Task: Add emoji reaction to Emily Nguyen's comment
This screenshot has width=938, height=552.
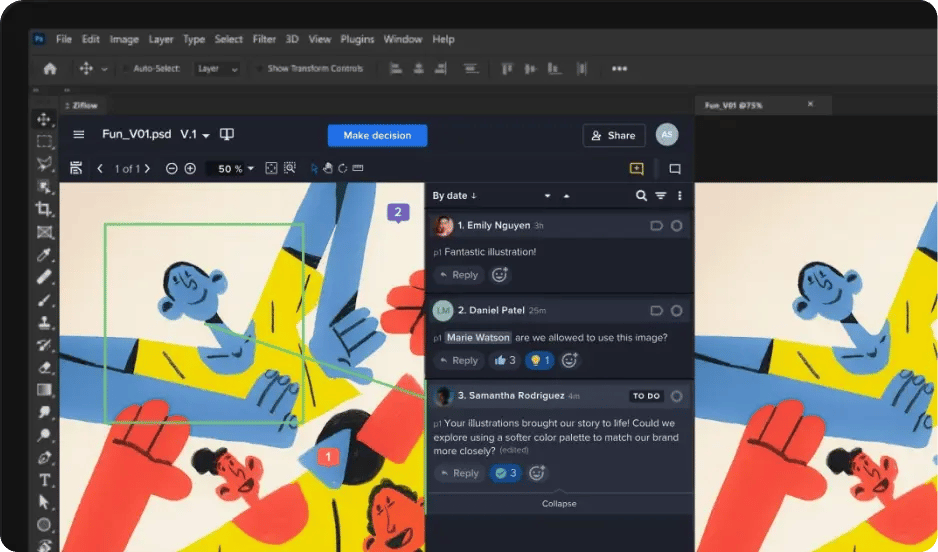Action: (x=499, y=275)
